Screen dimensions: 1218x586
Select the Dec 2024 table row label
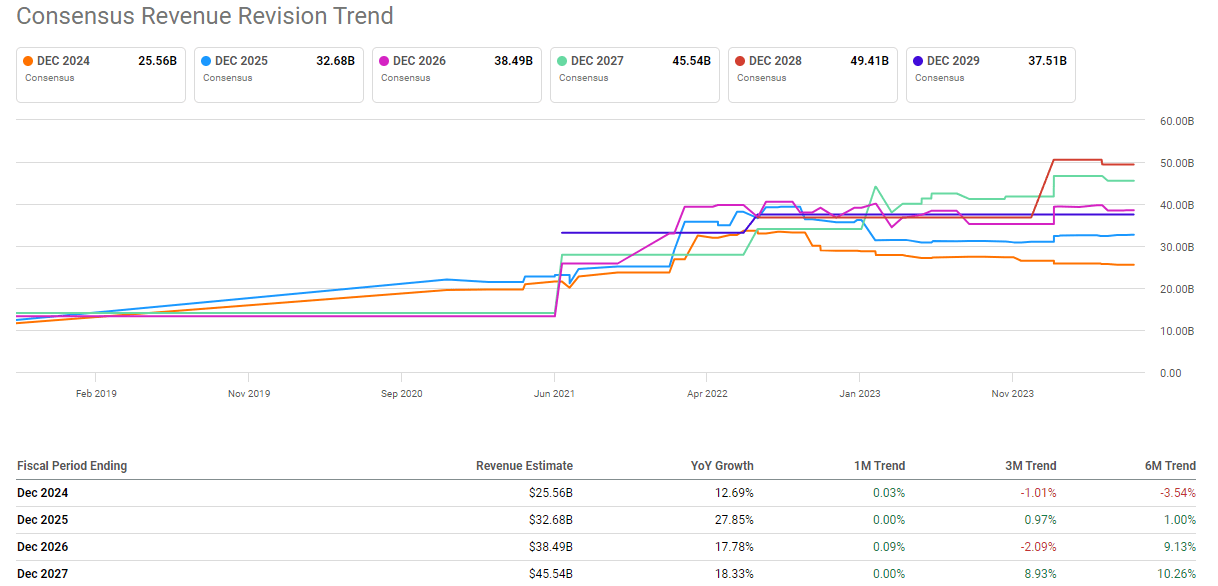tap(43, 492)
